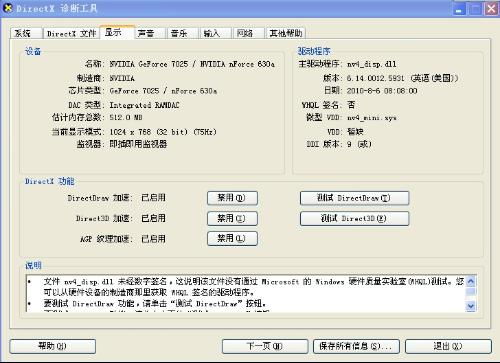Screen dimensions: 500x363
Task: Click notes scrollbar down arrow
Action: point(471,306)
